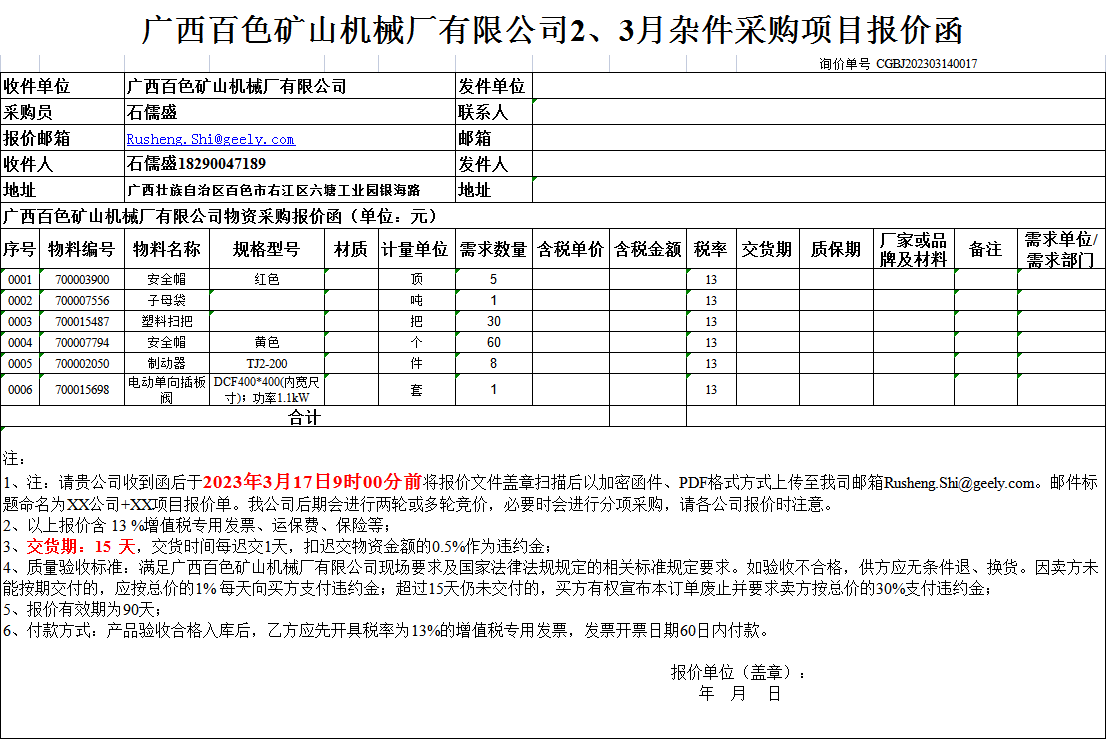Screen dimensions: 1106x739
Task: Select material code 700003900
Action: 82,279
